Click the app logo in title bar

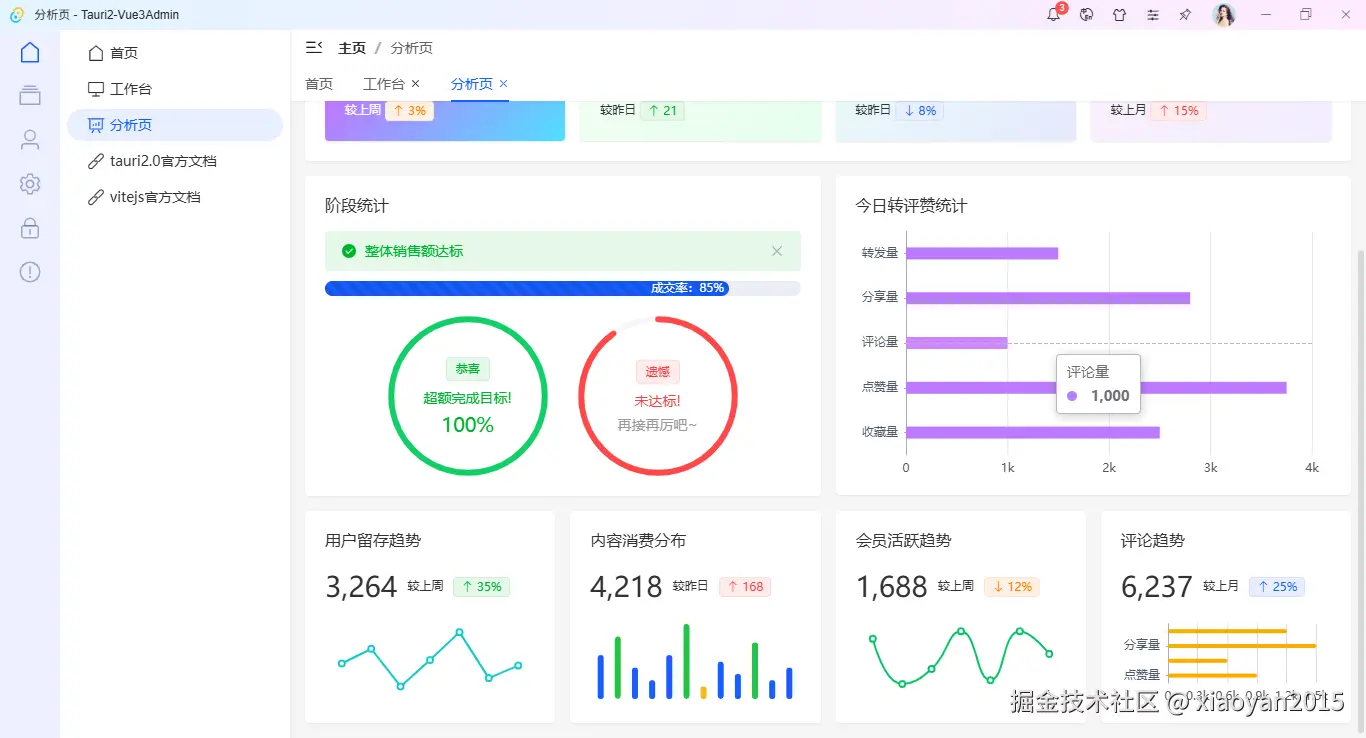tap(16, 15)
